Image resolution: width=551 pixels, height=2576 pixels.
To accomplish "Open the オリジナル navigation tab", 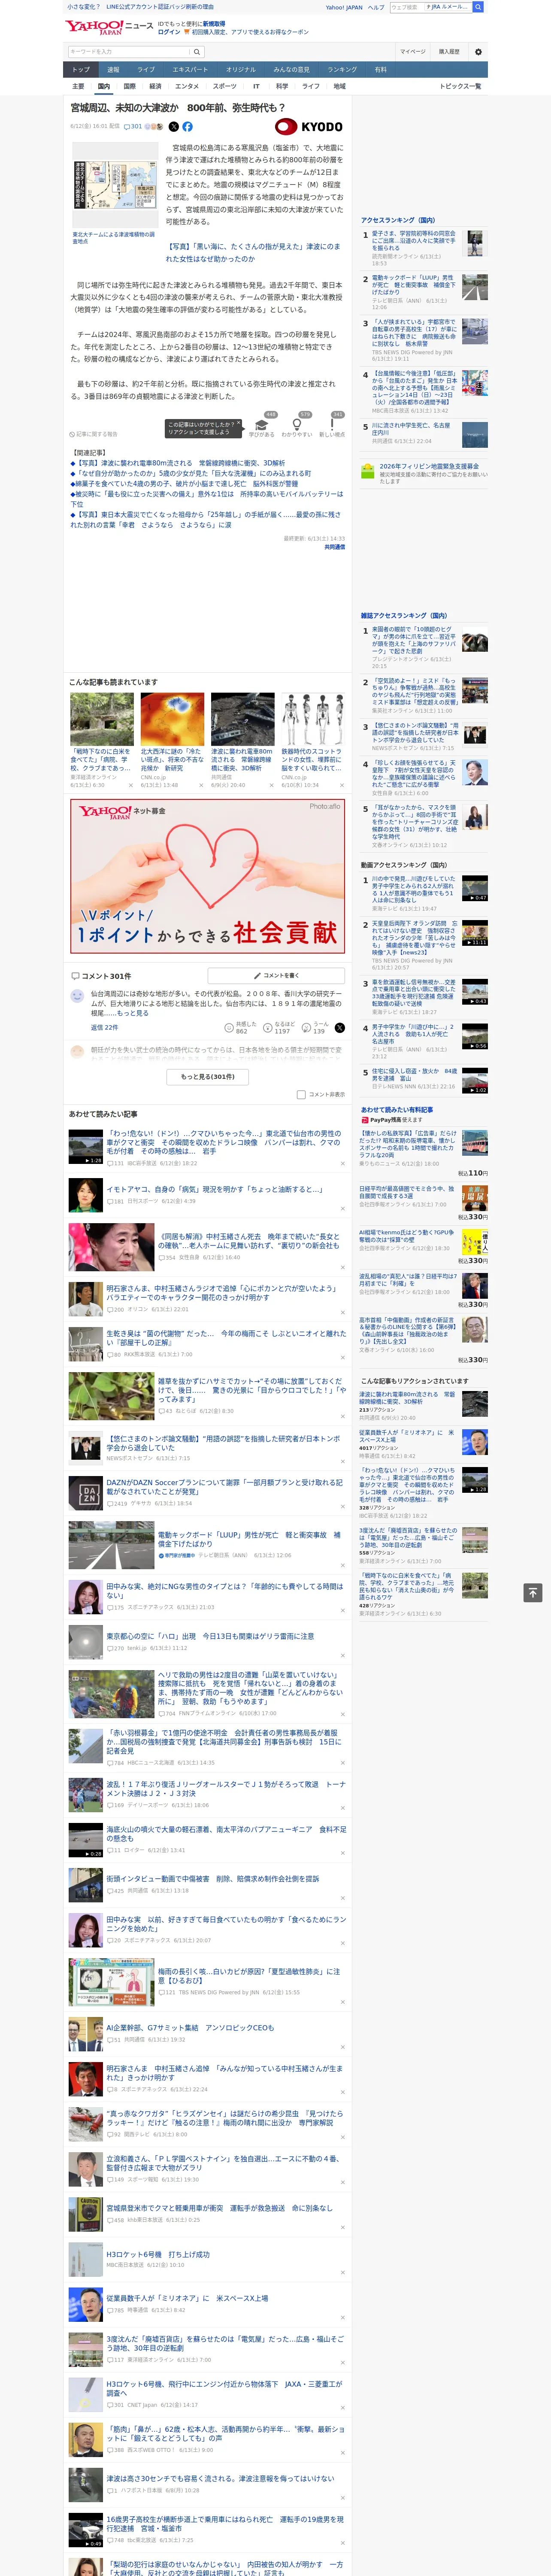I will click(x=241, y=70).
